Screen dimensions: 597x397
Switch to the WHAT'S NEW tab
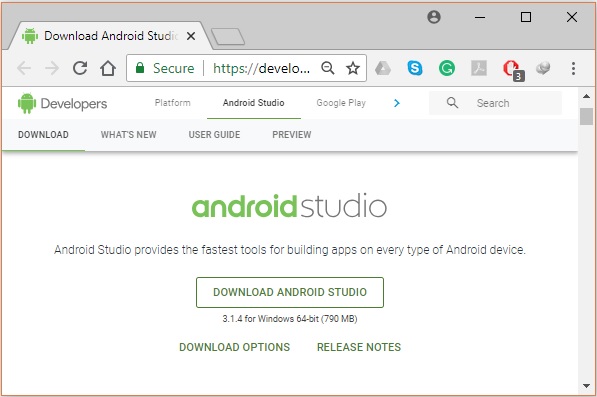pyautogui.click(x=129, y=135)
